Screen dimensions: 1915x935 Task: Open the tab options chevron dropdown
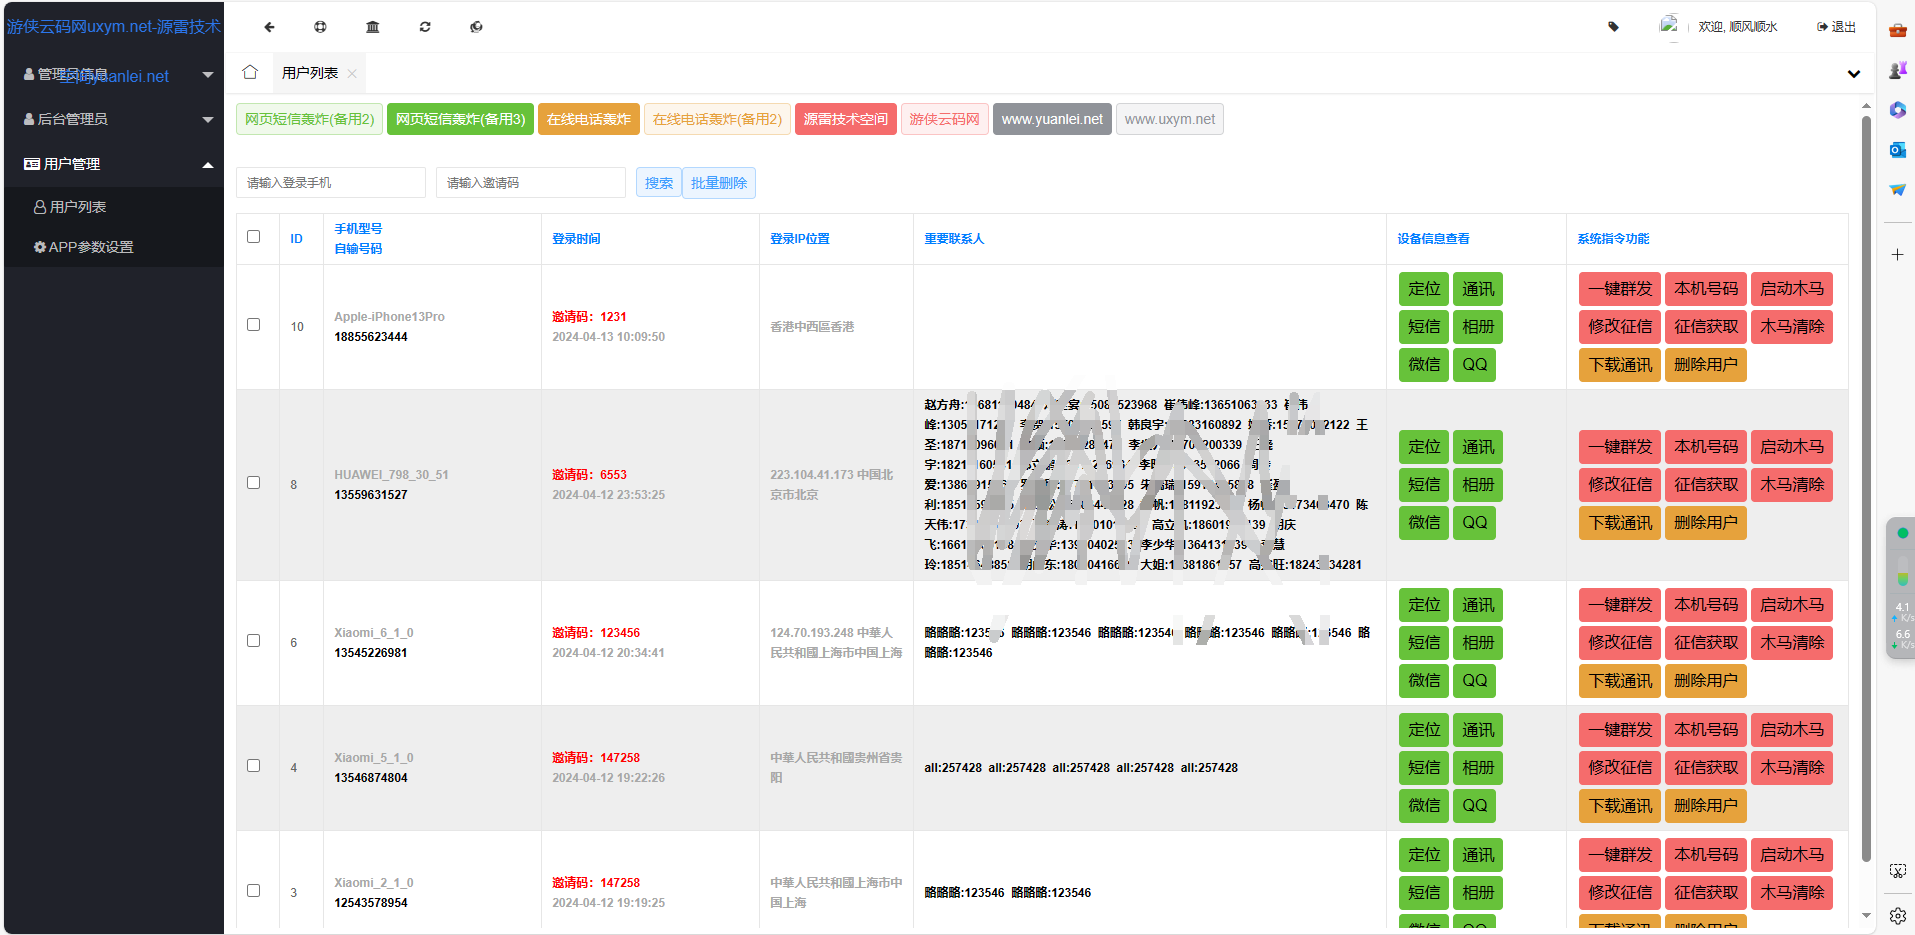(x=1853, y=74)
